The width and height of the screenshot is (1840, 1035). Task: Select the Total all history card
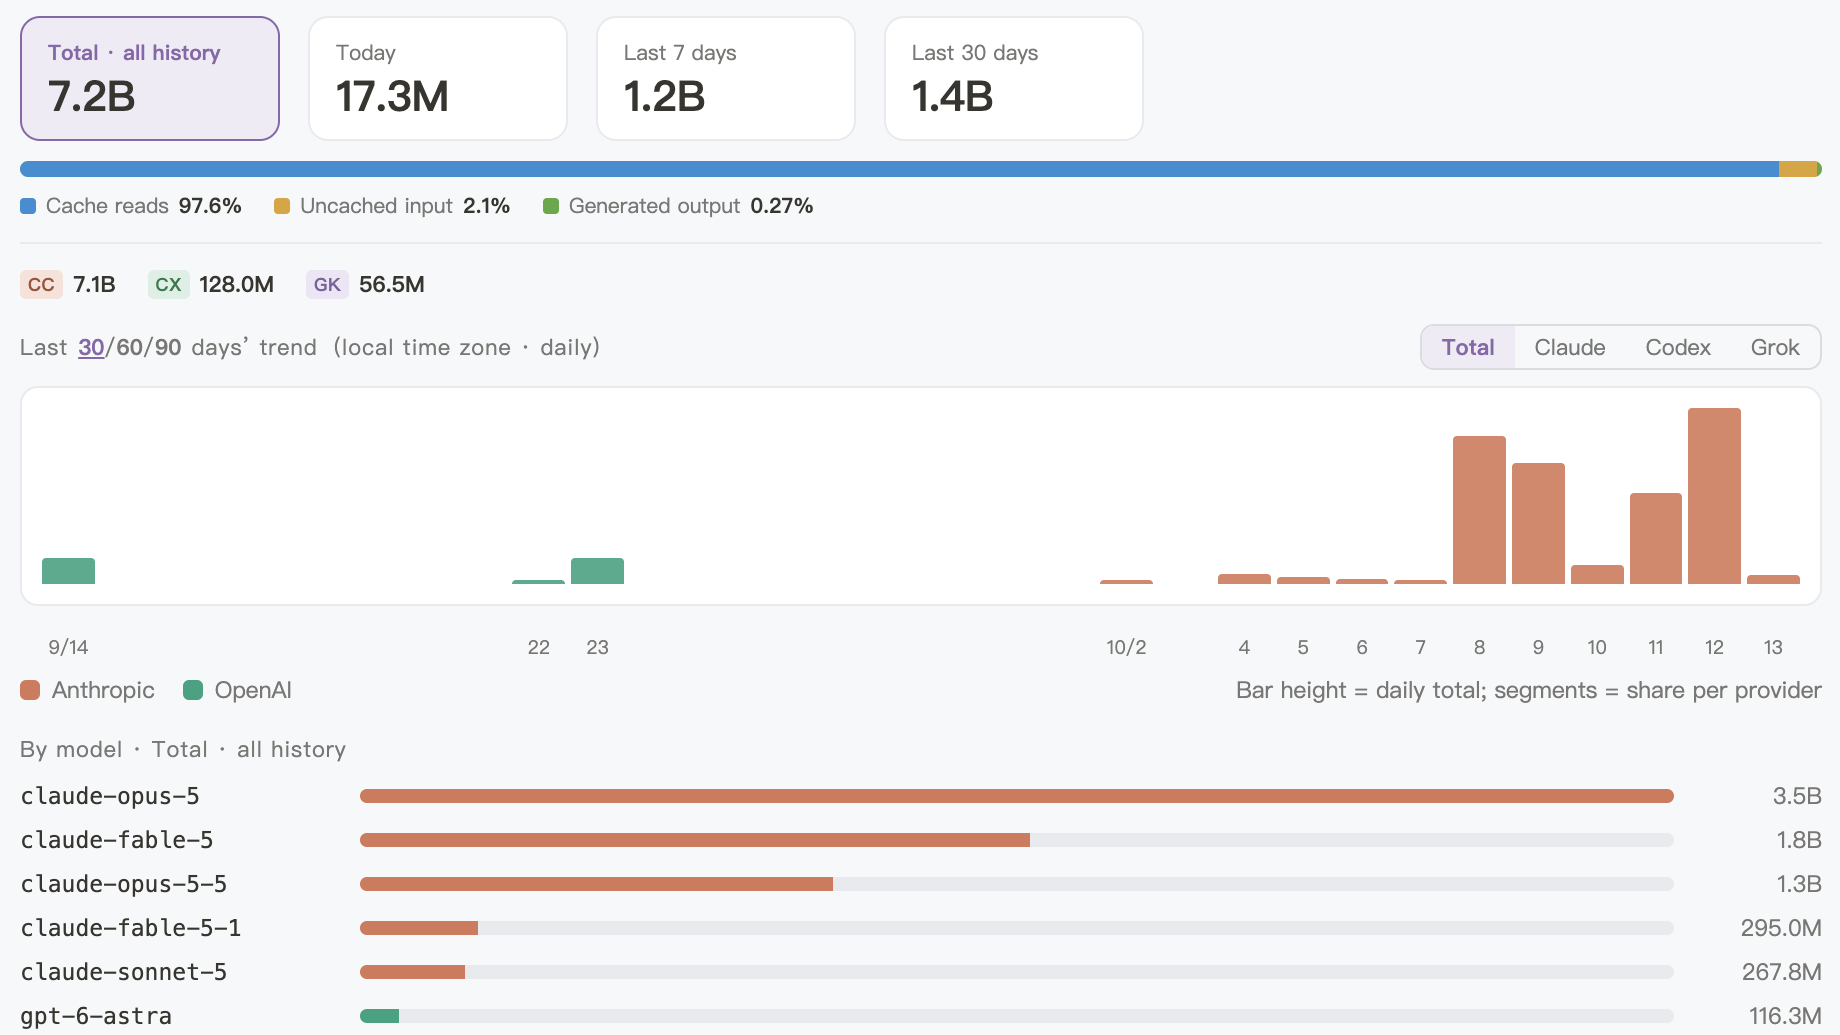pos(150,78)
